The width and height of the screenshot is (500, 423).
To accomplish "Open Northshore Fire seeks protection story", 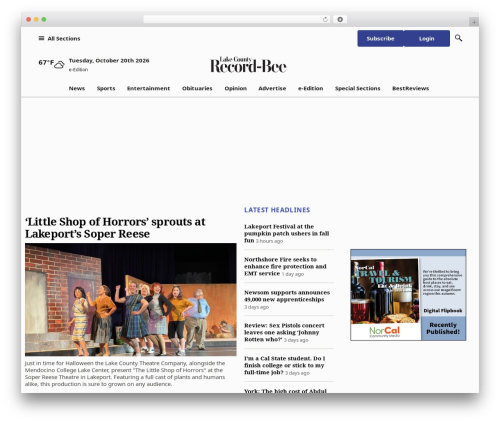I will click(285, 266).
